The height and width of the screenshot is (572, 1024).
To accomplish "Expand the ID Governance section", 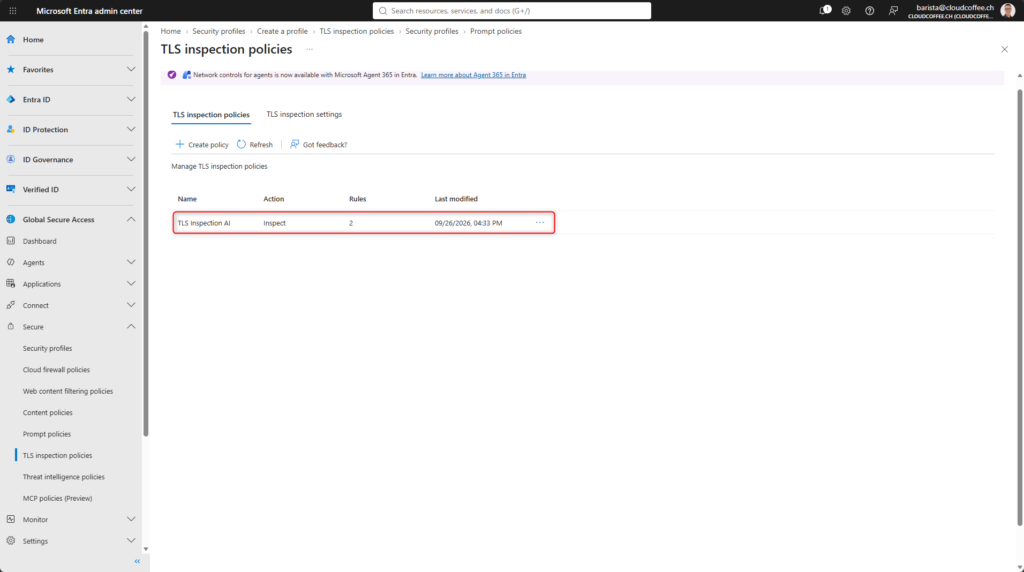I will pos(131,159).
